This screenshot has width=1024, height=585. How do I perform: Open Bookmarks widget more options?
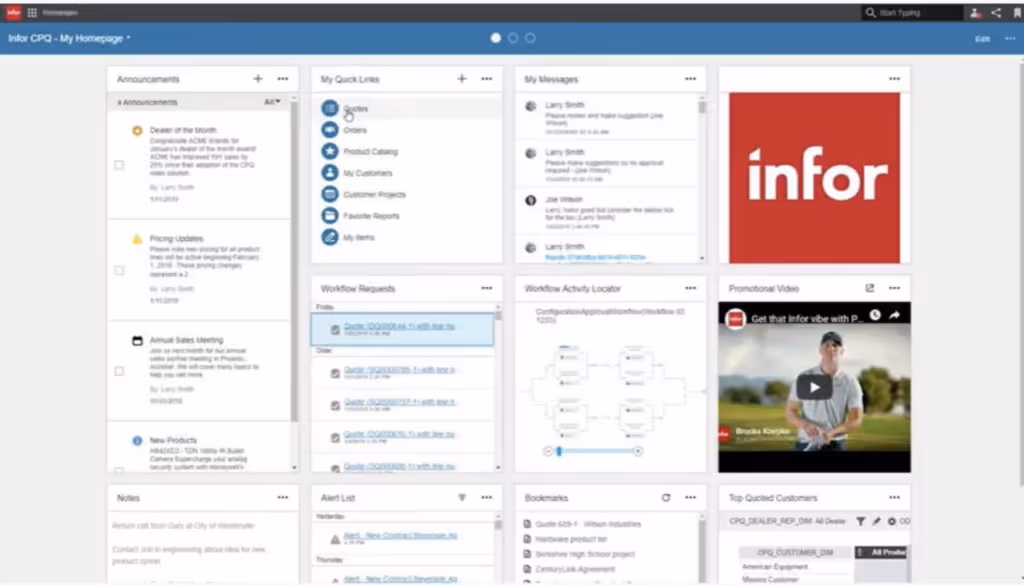tap(690, 498)
